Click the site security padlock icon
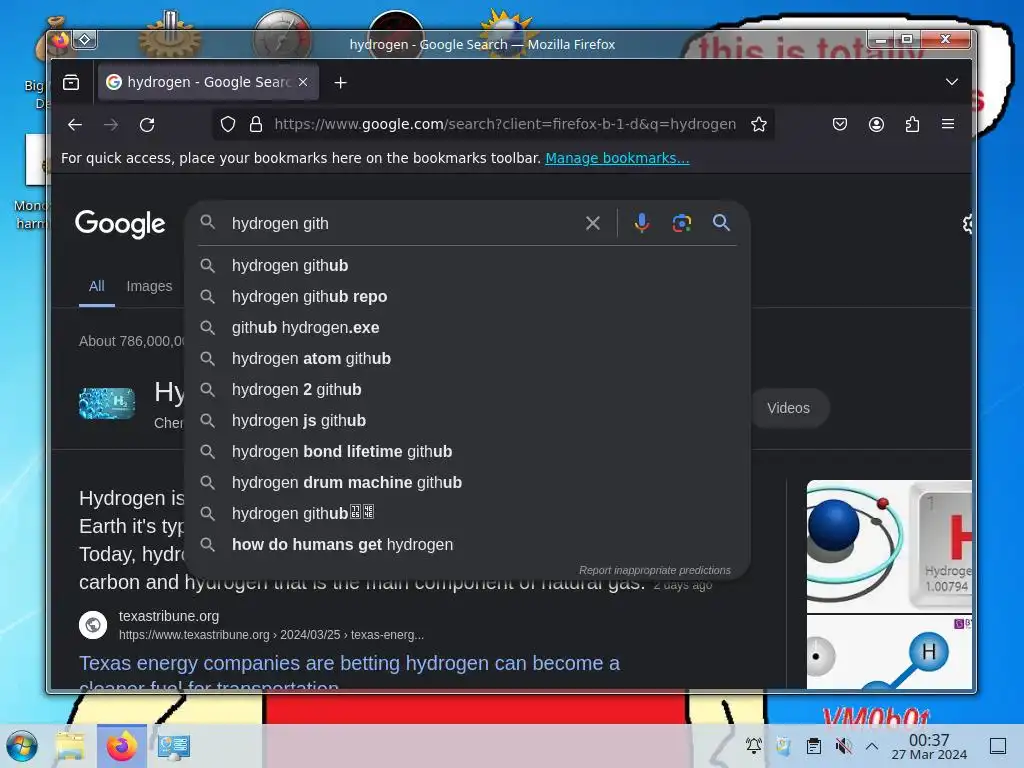Screen dimensions: 1024x768 [256, 124]
